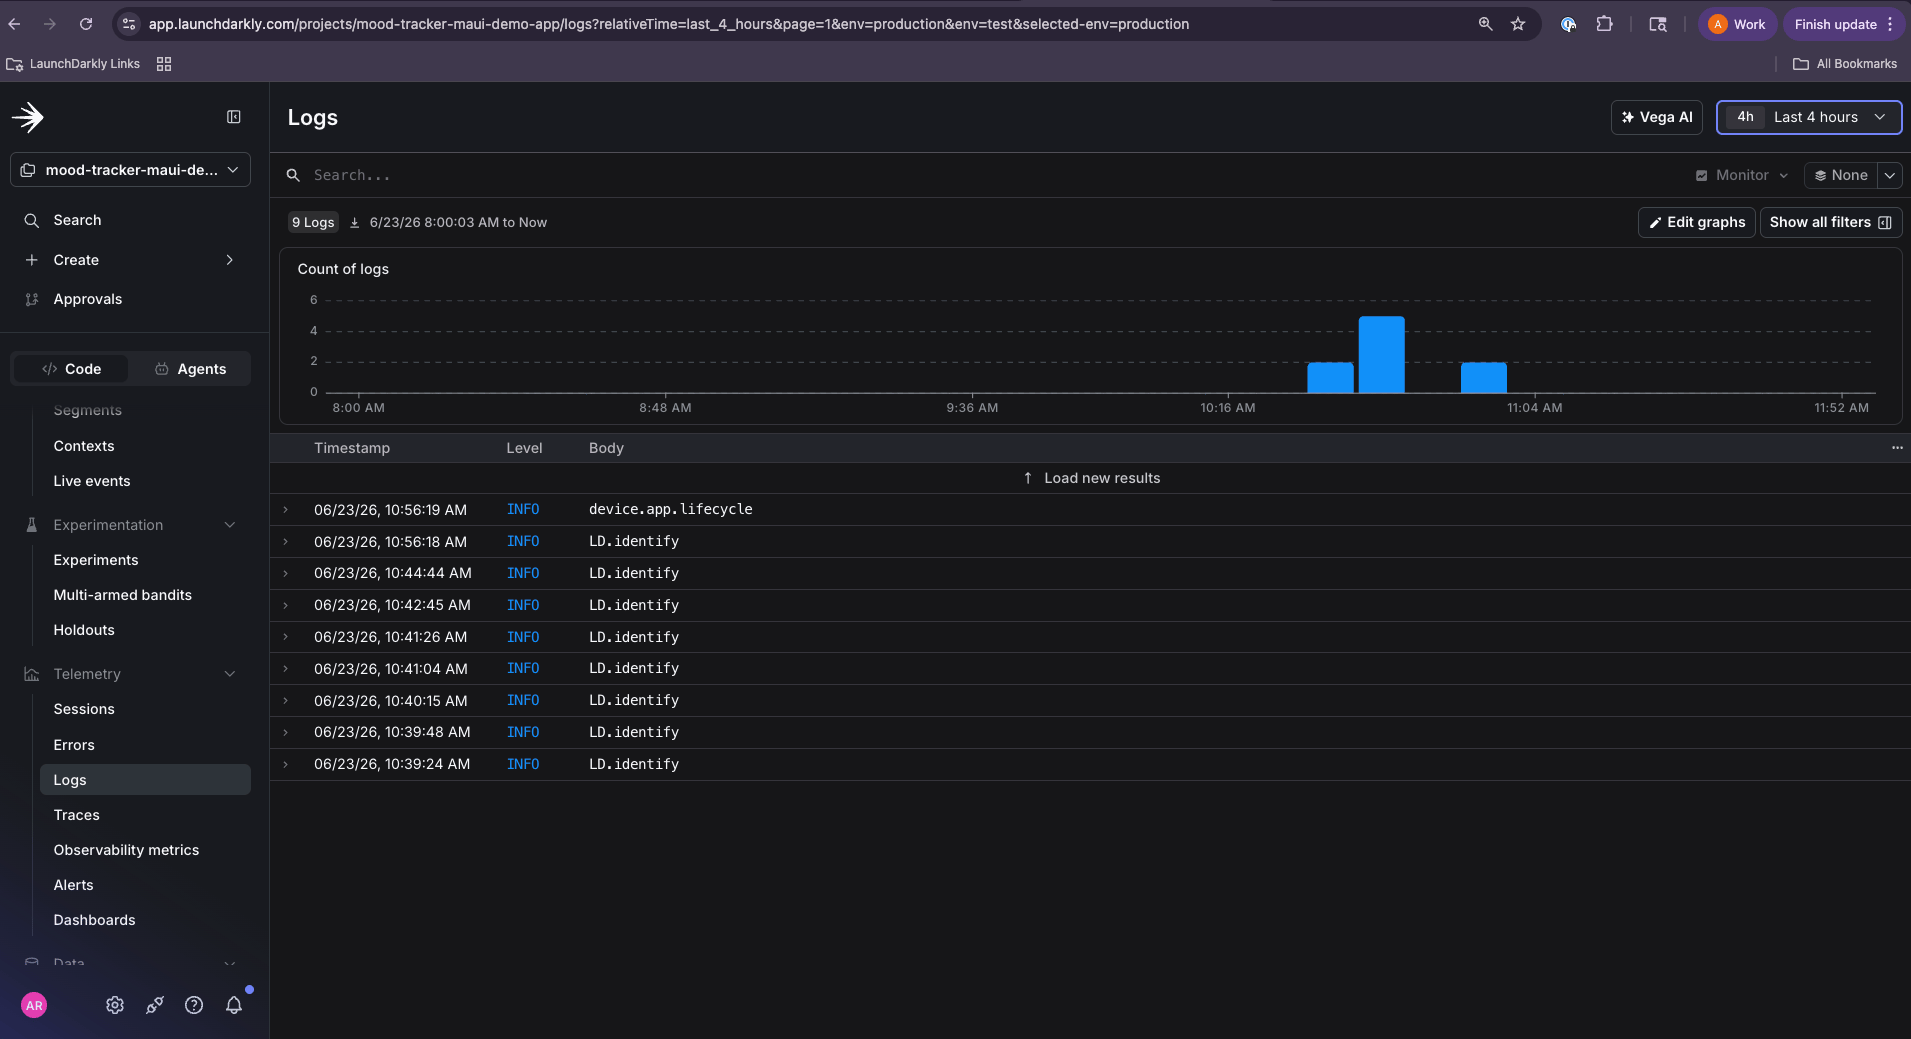Click the AR user avatar

coord(34,1005)
